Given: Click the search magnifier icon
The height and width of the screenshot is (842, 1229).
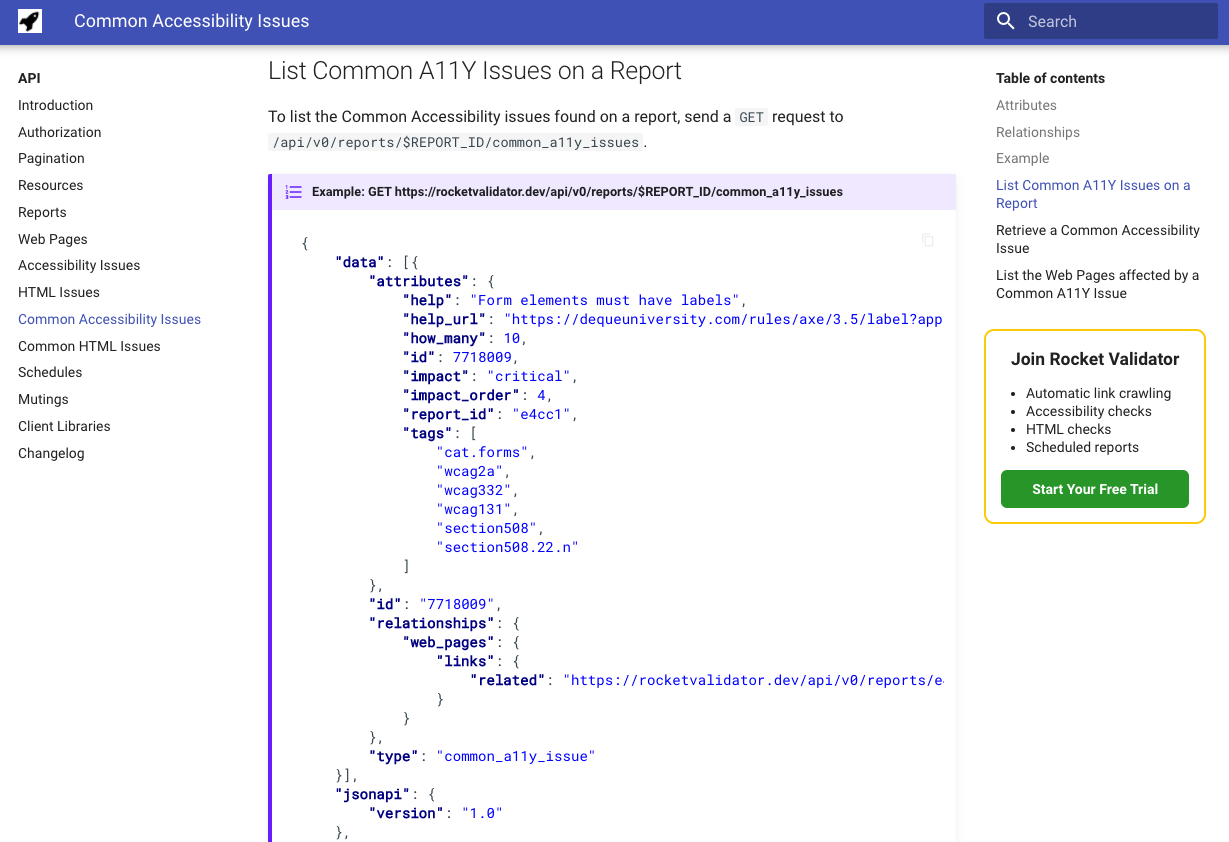Looking at the screenshot, I should coord(1004,20).
